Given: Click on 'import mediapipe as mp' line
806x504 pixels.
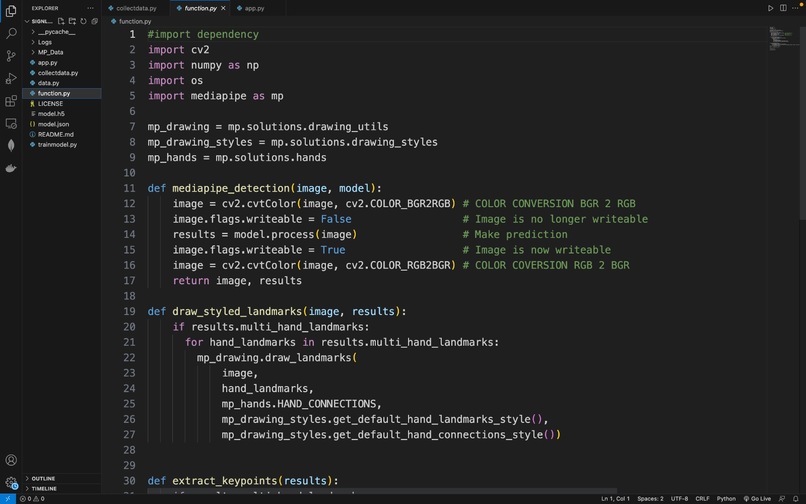Looking at the screenshot, I should pos(215,96).
